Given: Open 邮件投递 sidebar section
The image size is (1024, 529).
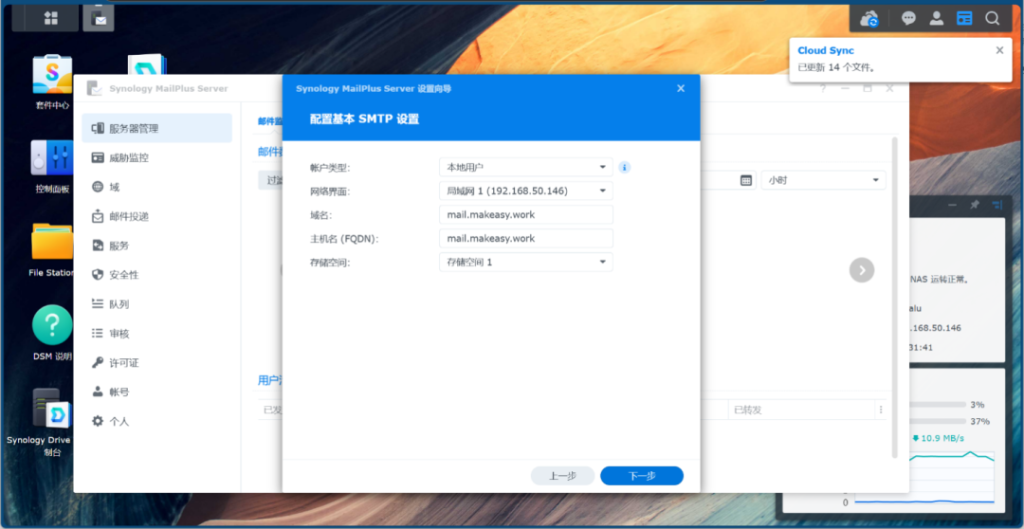Looking at the screenshot, I should [x=157, y=216].
